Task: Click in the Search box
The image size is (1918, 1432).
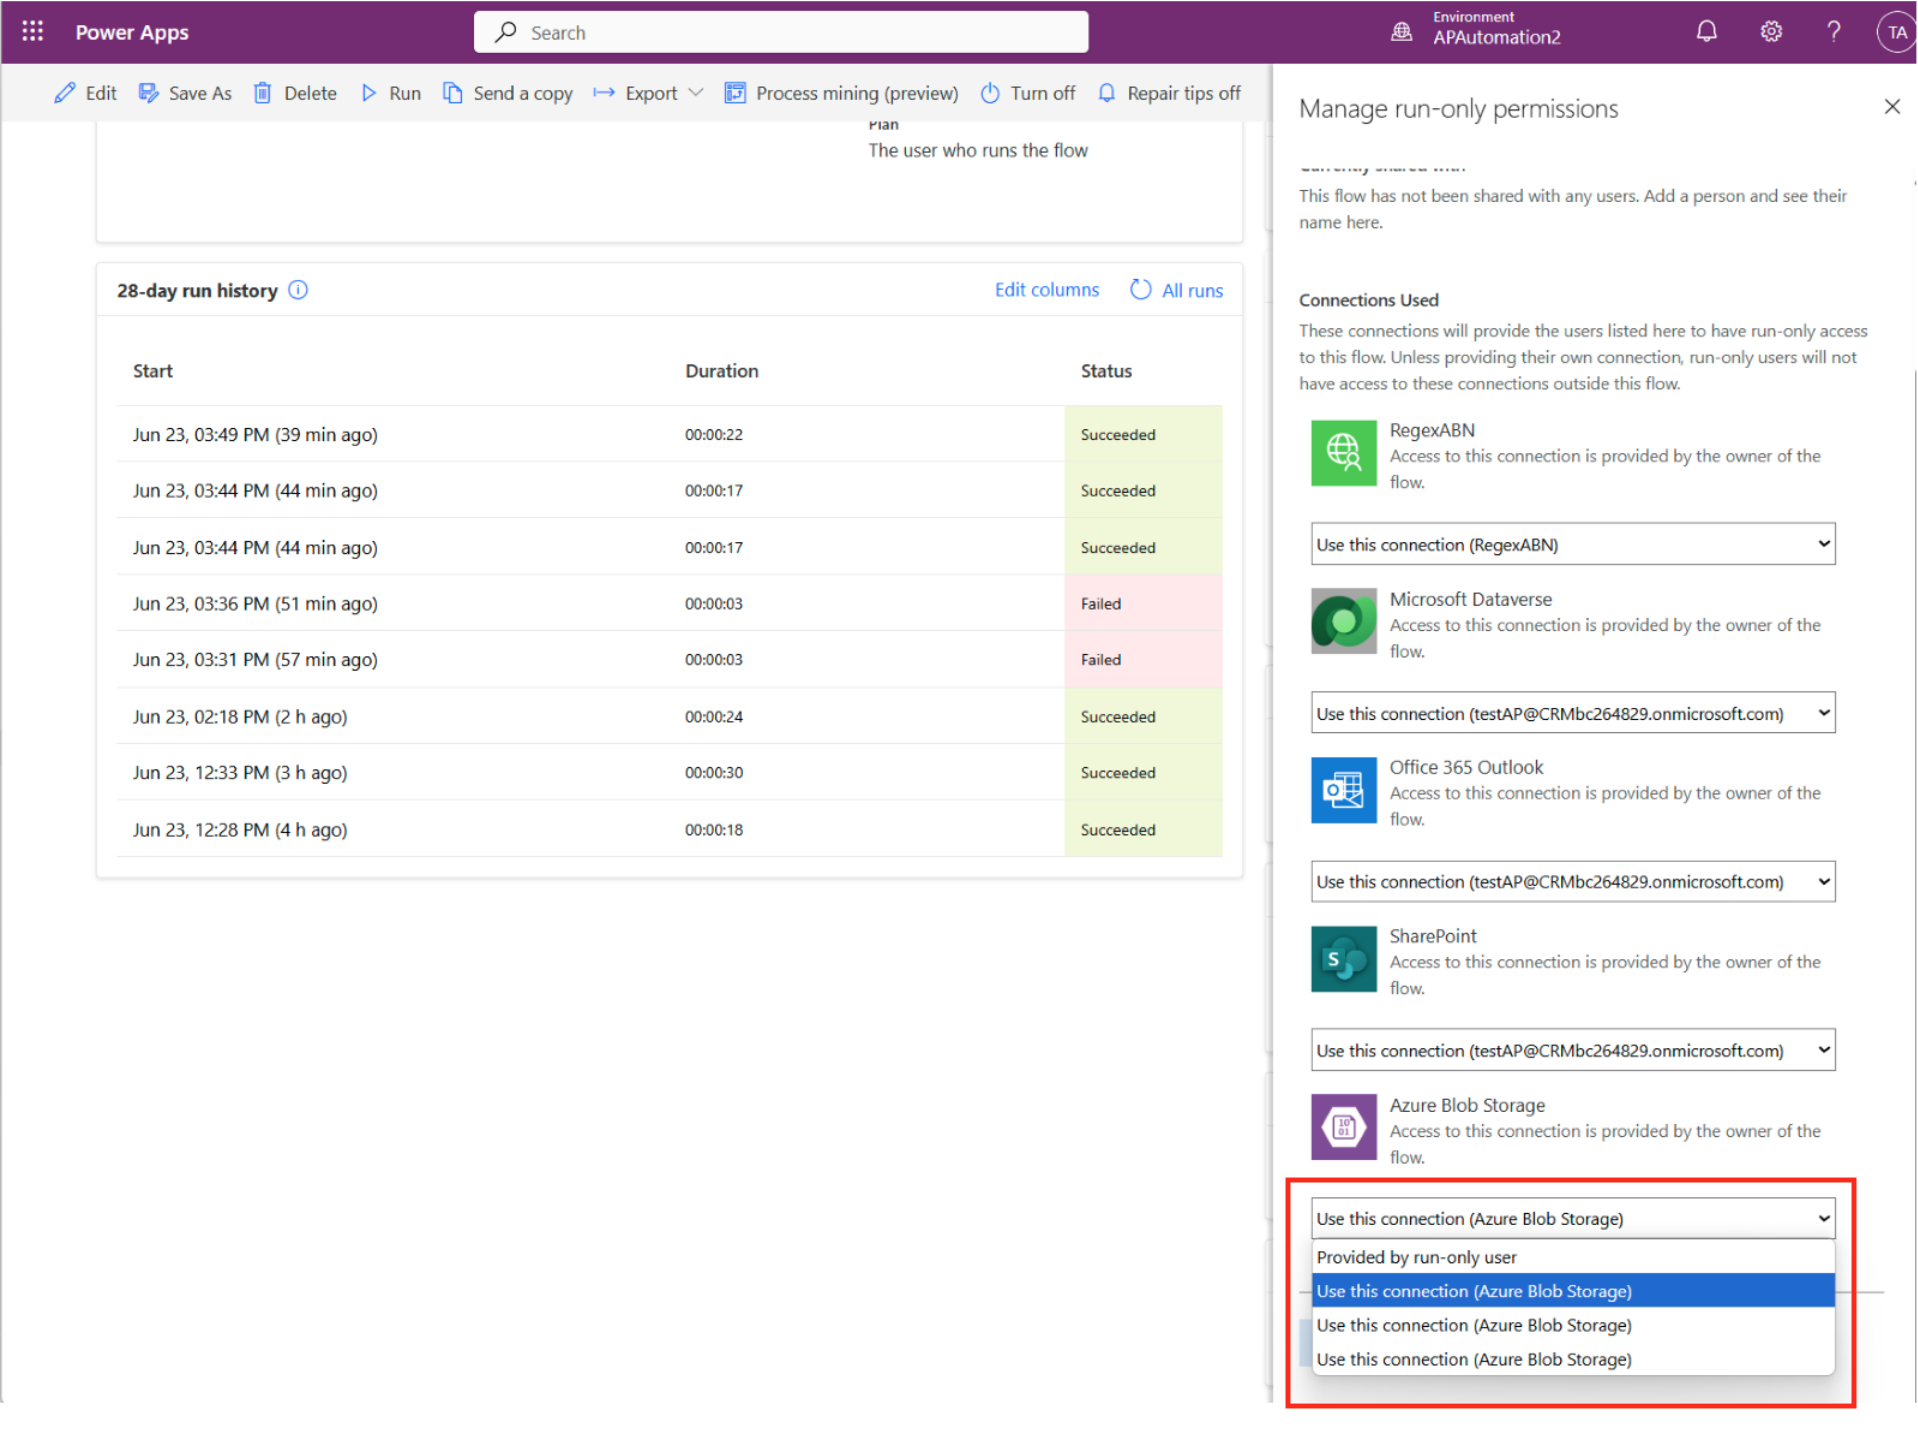Action: coord(780,32)
